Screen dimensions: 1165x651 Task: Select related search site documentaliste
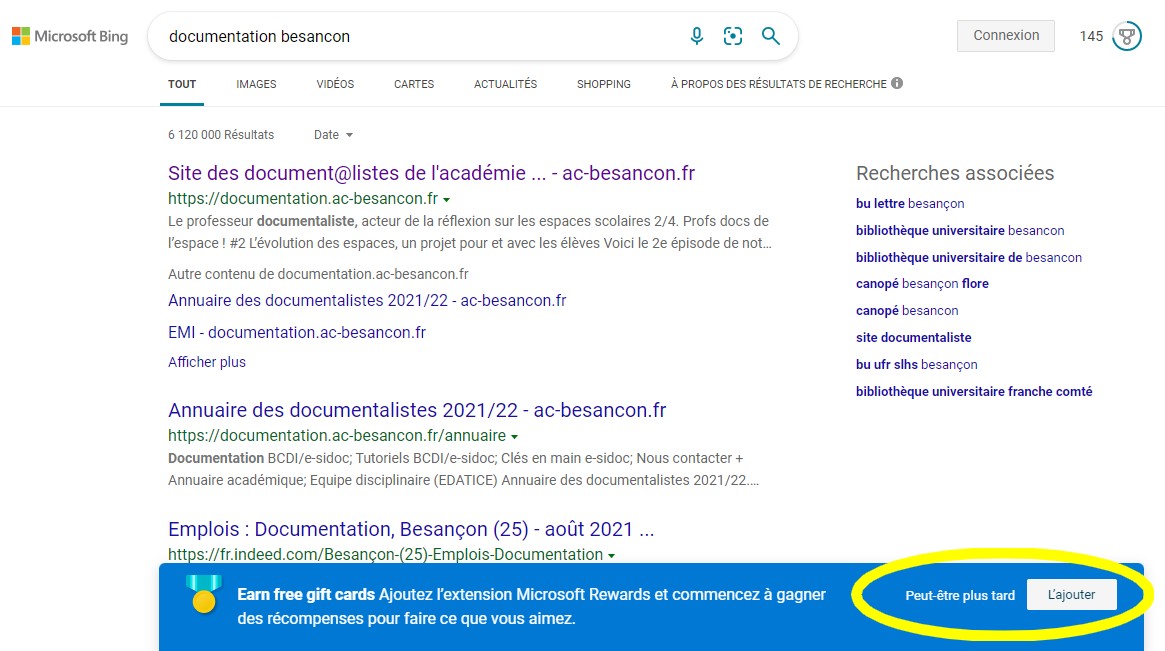(913, 337)
